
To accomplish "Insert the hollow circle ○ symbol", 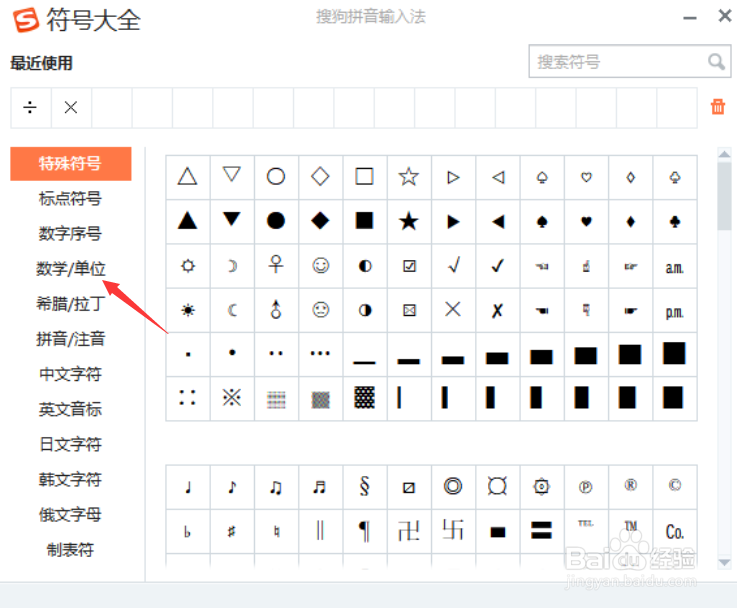I will point(276,177).
